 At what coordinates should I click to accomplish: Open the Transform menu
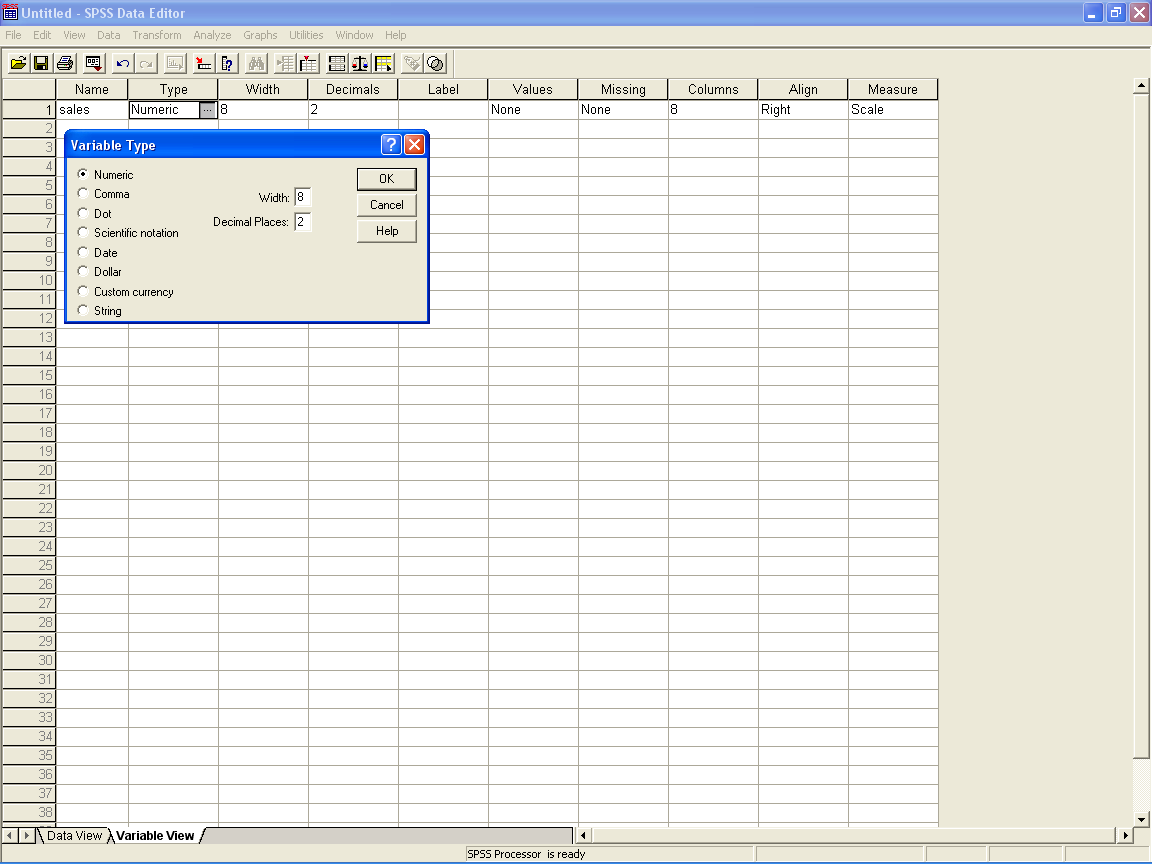pyautogui.click(x=156, y=35)
